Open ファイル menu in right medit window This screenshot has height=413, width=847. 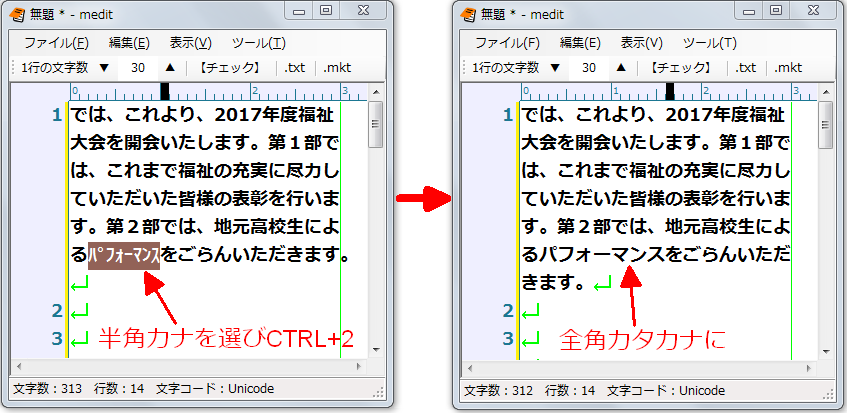(507, 43)
